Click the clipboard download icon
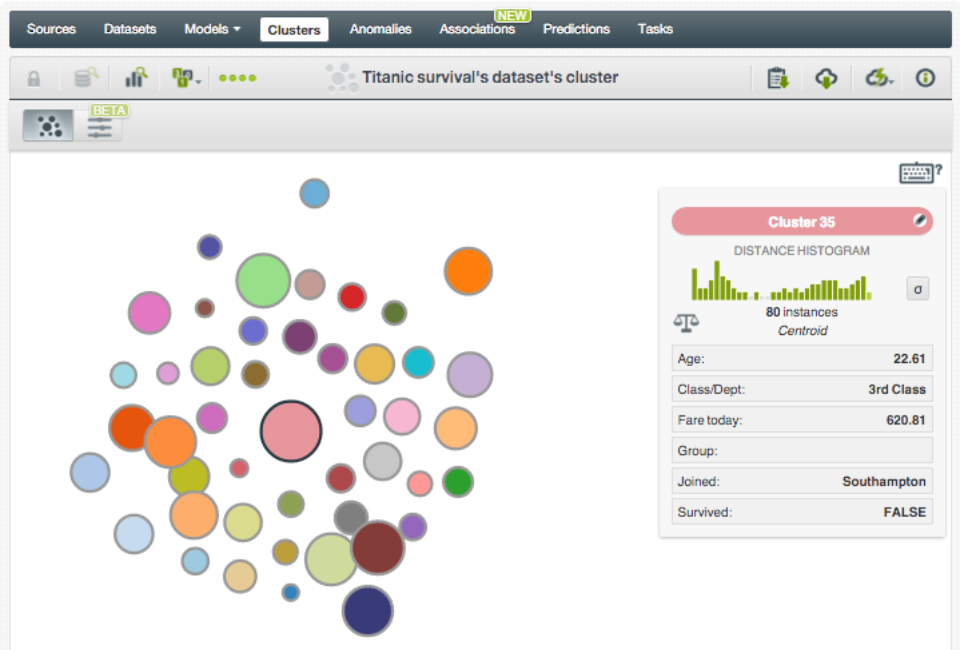The width and height of the screenshot is (960, 650). pos(777,78)
